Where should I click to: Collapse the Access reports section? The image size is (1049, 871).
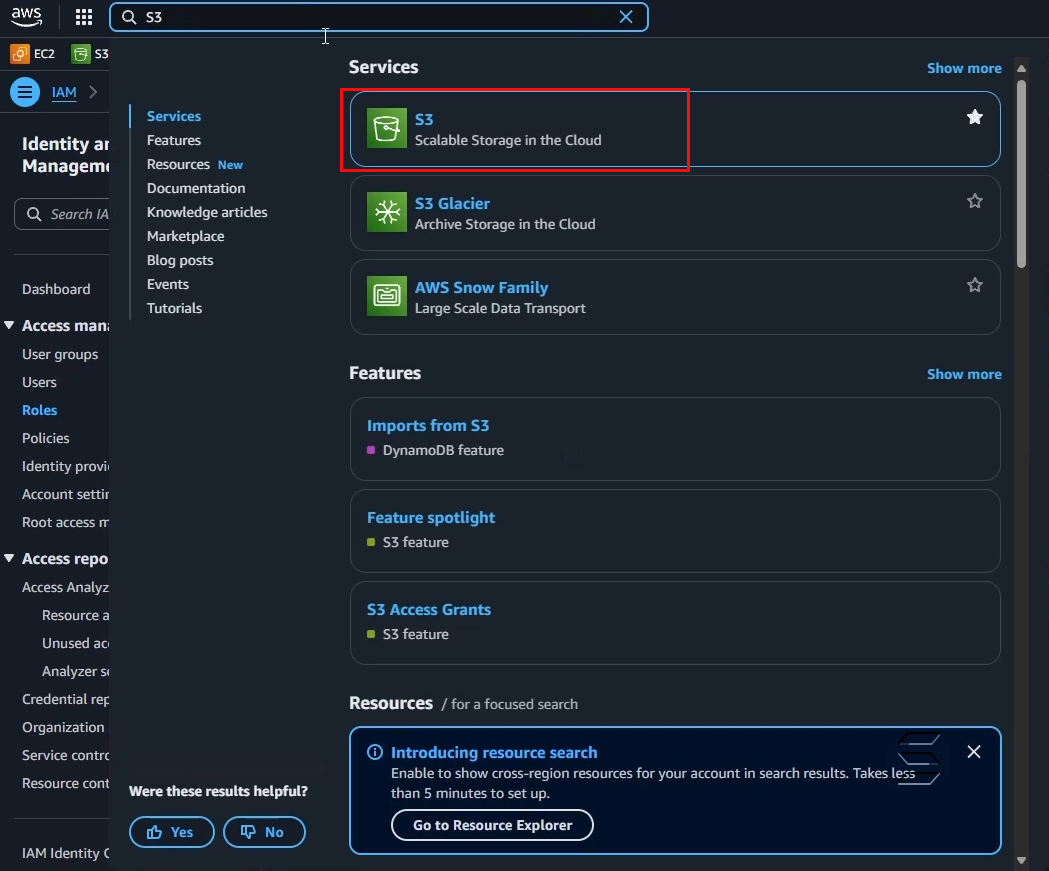tap(9, 558)
